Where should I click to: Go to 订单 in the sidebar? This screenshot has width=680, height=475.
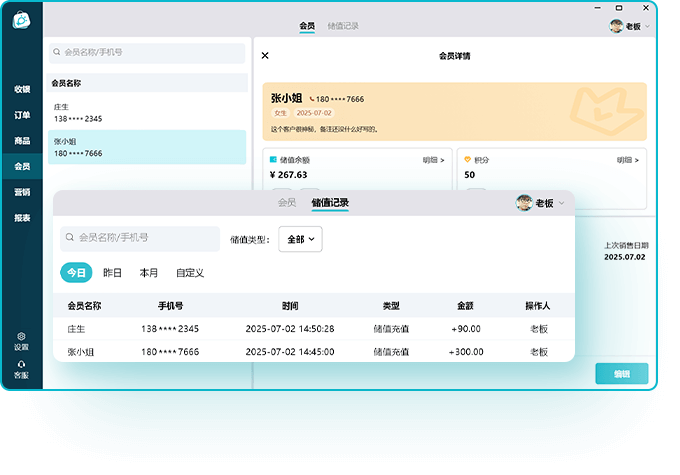22,115
